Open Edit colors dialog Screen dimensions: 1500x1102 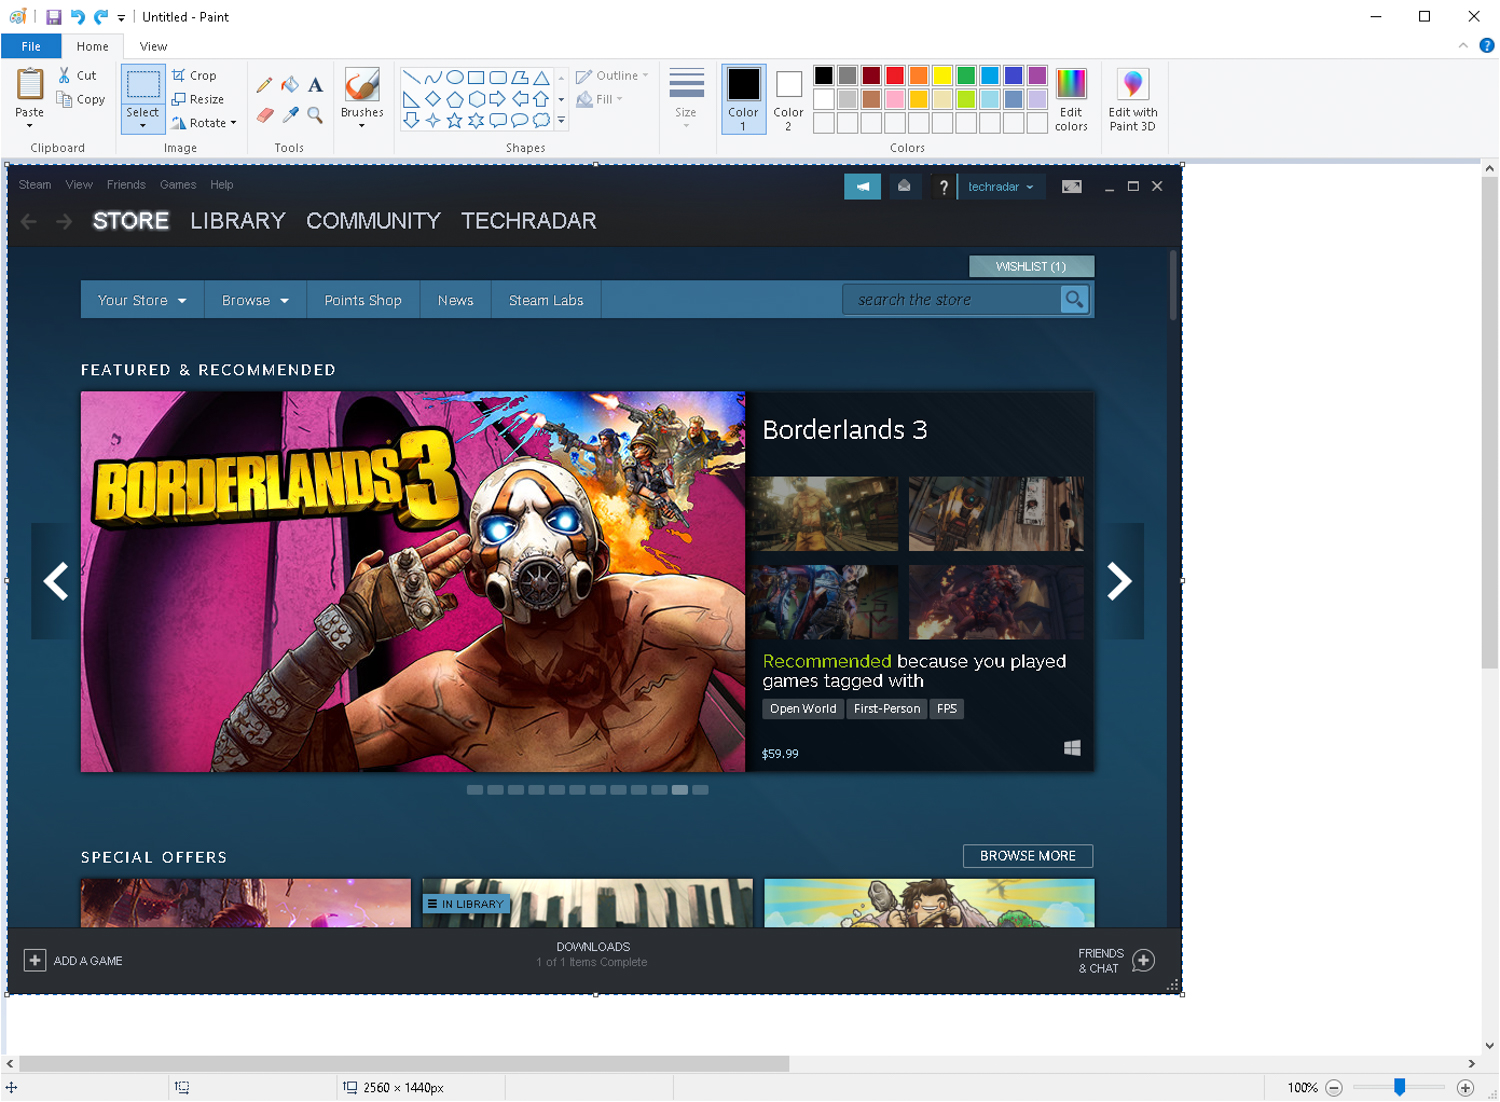(x=1071, y=100)
